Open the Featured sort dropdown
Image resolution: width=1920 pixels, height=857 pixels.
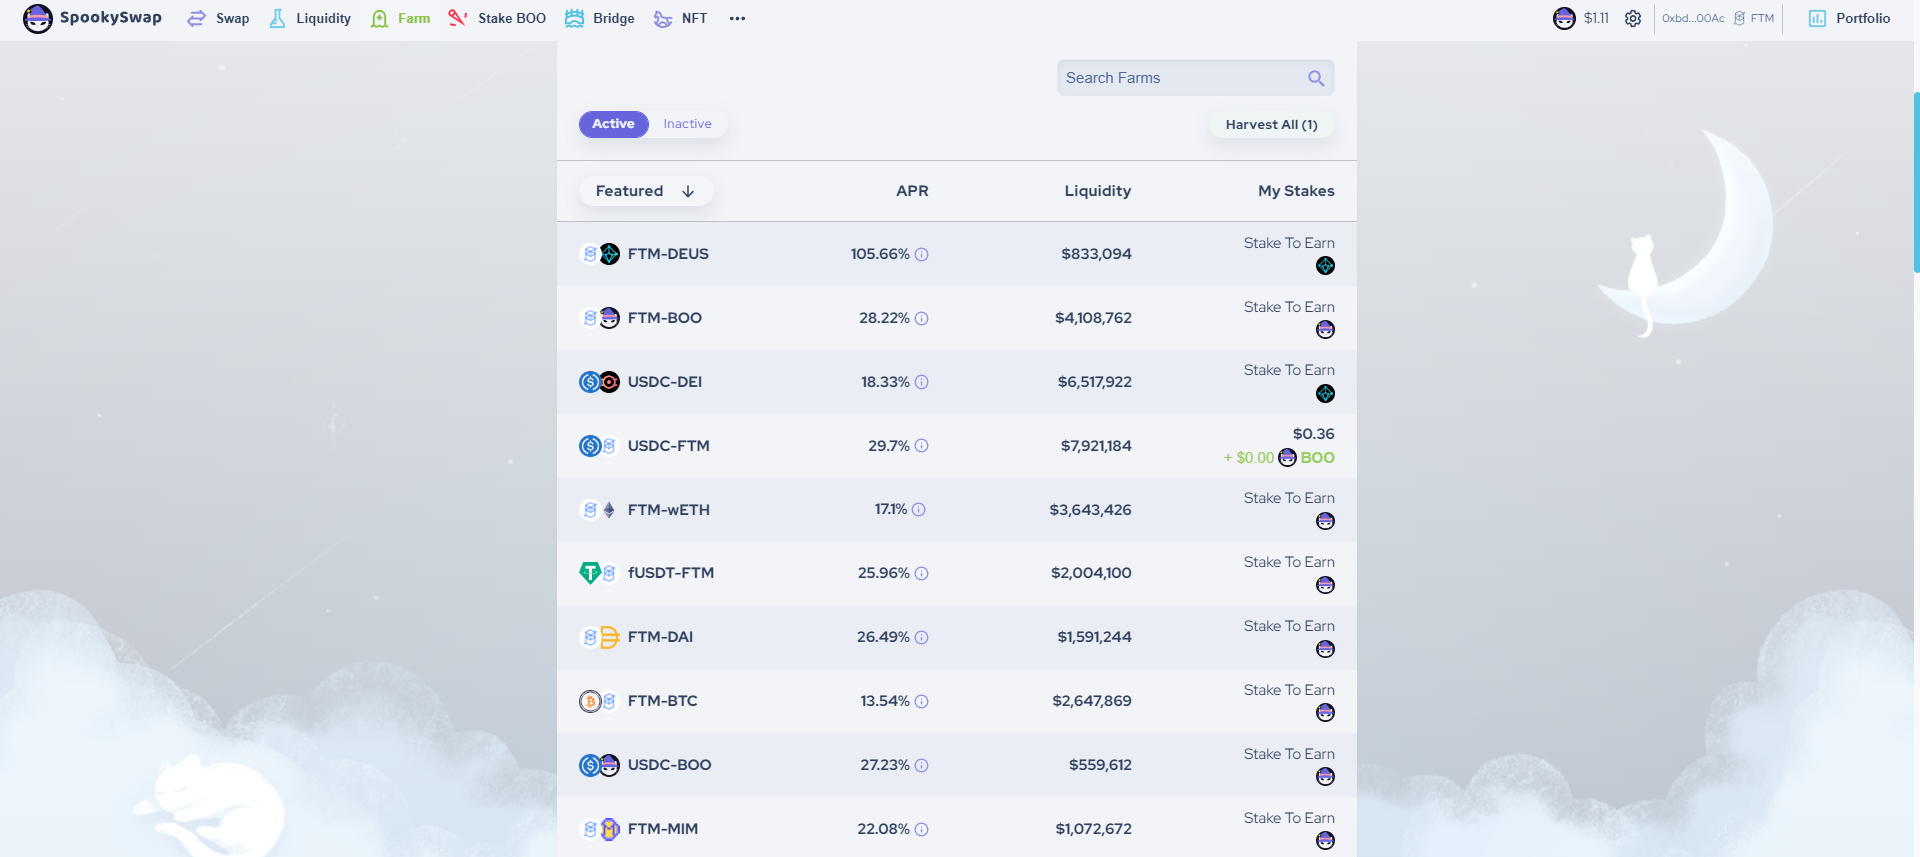[645, 191]
